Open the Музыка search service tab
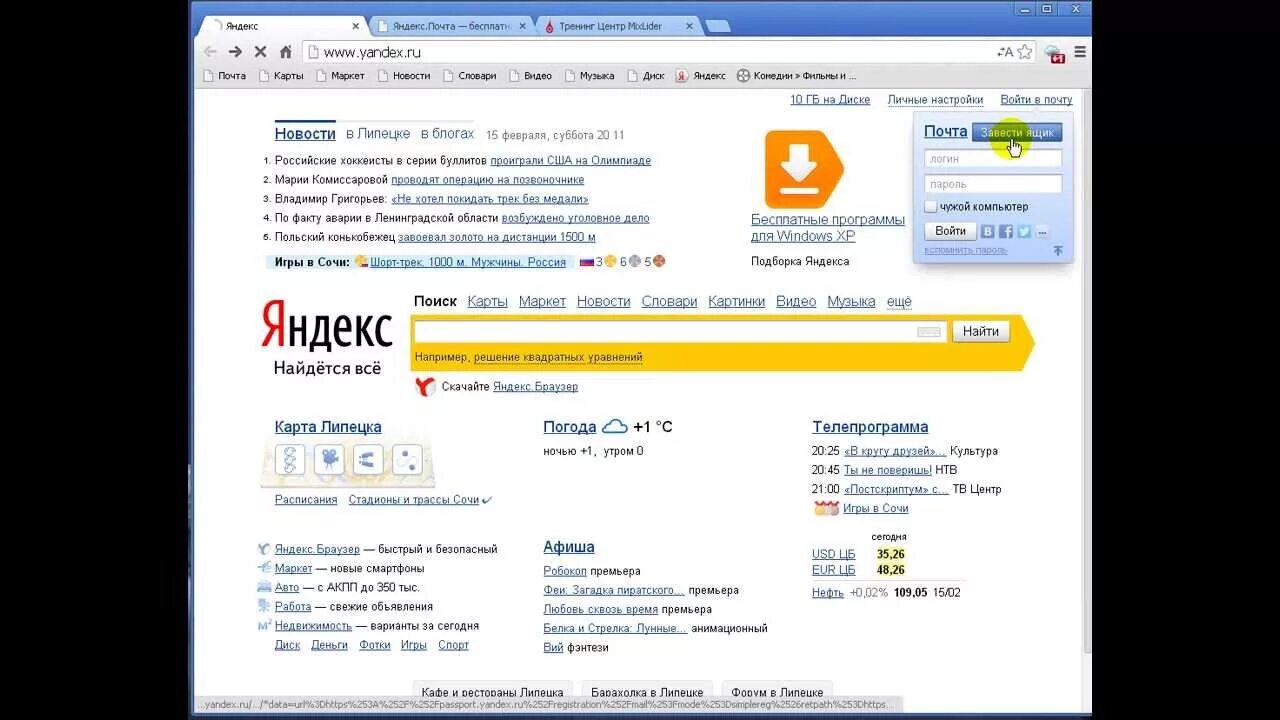Viewport: 1280px width, 720px height. [x=851, y=301]
